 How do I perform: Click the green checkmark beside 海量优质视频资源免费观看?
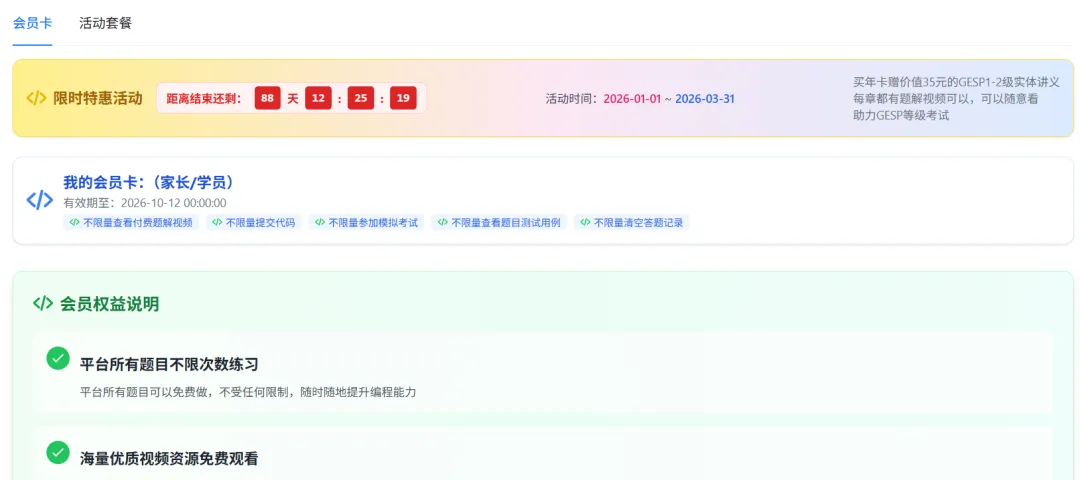(58, 452)
